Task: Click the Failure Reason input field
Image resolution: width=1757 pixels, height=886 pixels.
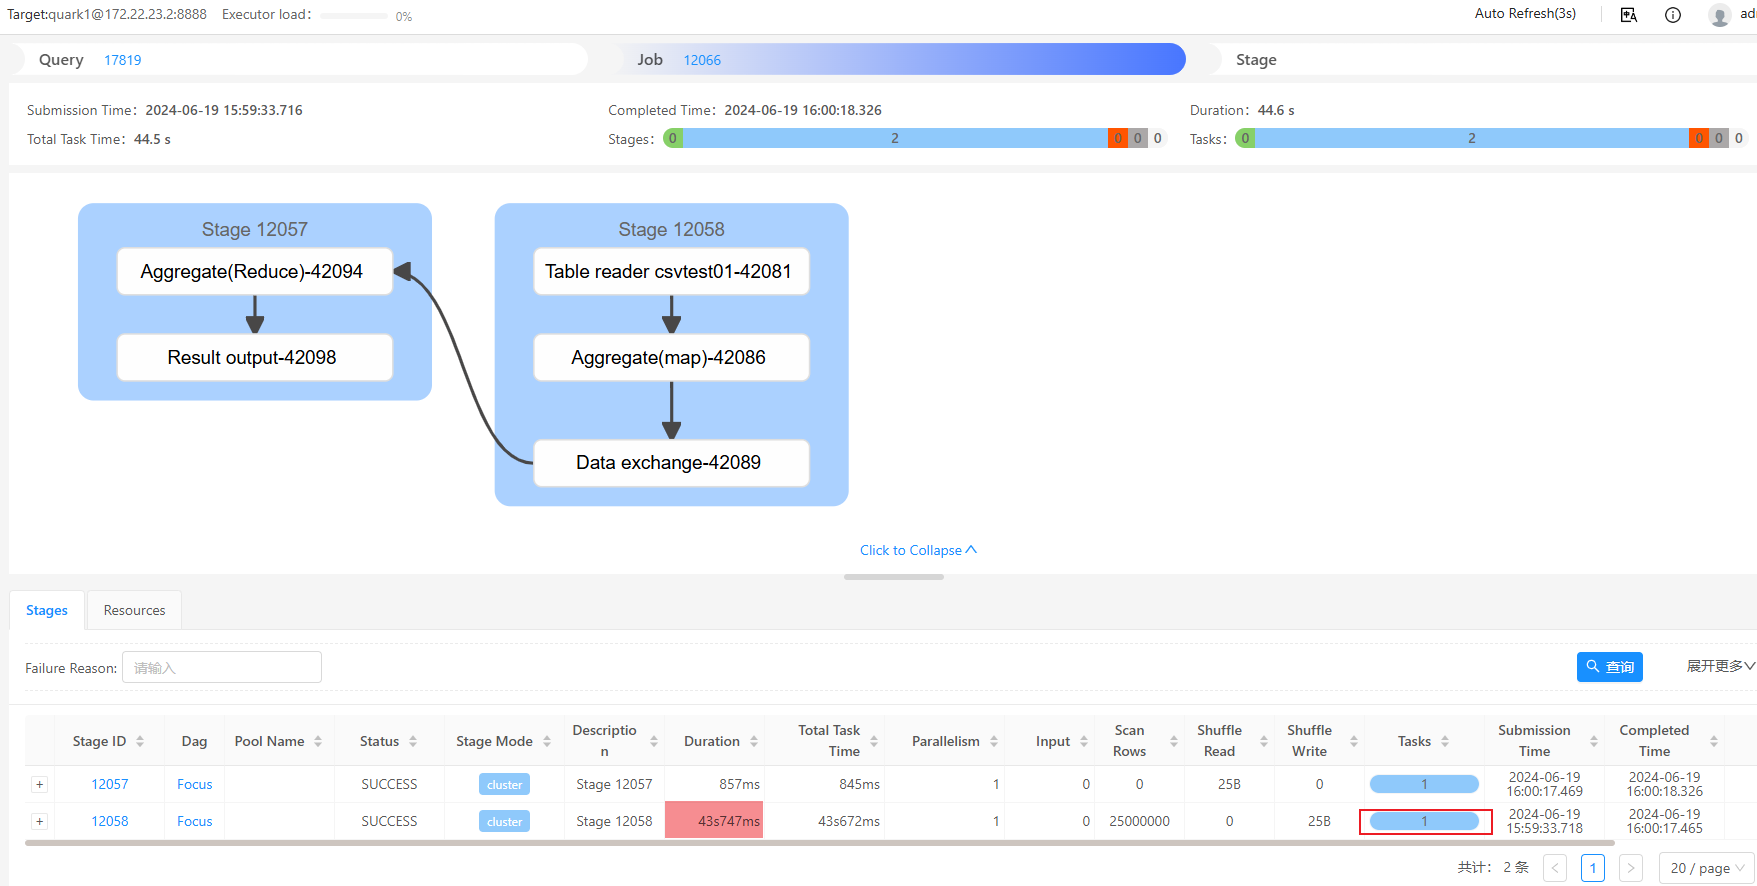Action: click(x=222, y=667)
